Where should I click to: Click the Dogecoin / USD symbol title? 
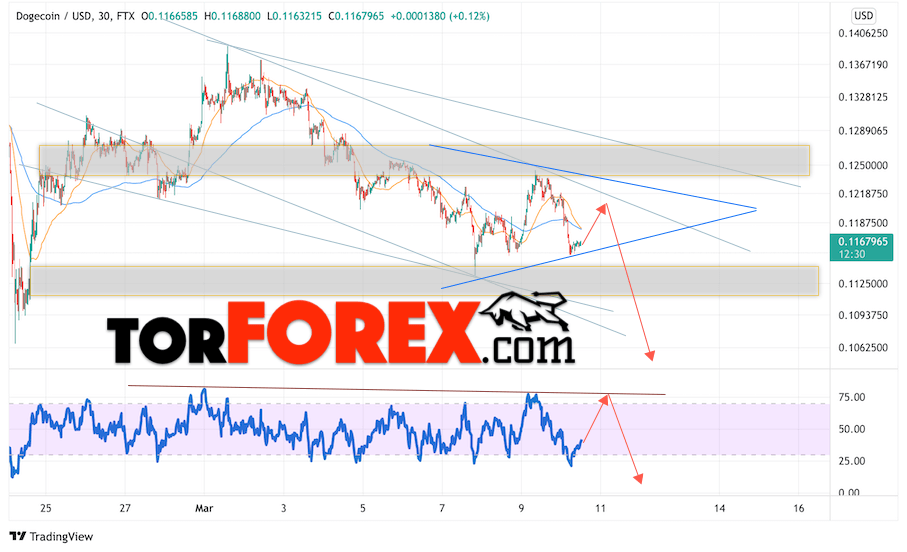click(54, 16)
